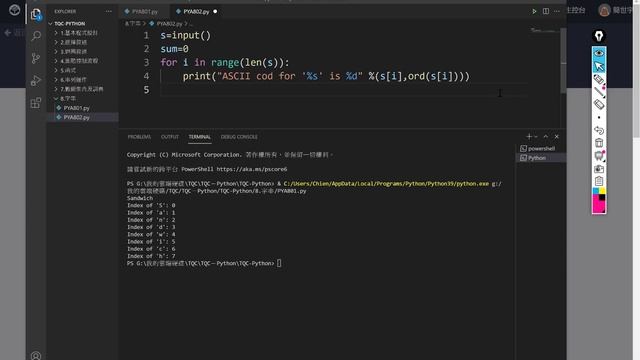The height and width of the screenshot is (360, 640).
Task: Open the Explorer view in activity bar
Action: click(36, 15)
